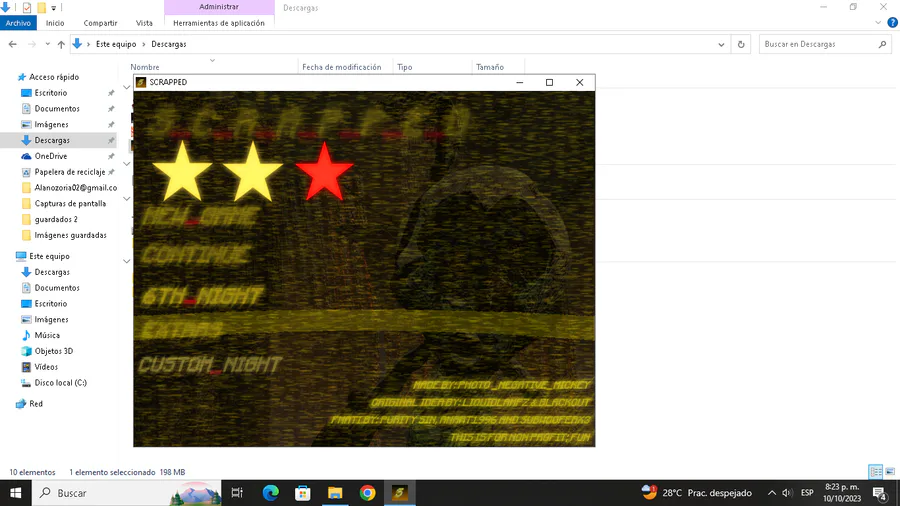900x506 pixels.
Task: Open Vídeos under Este equipo
Action: (x=46, y=367)
